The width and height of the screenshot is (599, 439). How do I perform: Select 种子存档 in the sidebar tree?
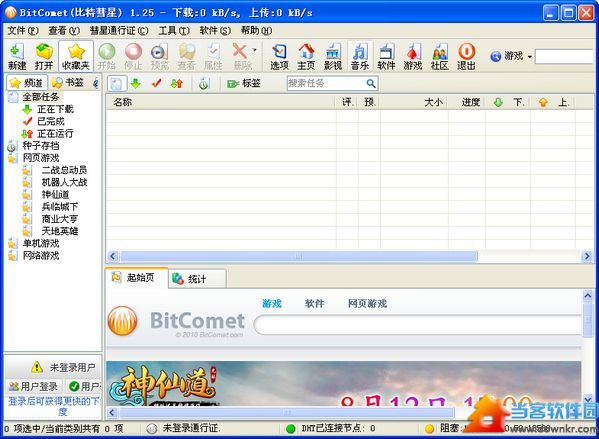click(40, 146)
